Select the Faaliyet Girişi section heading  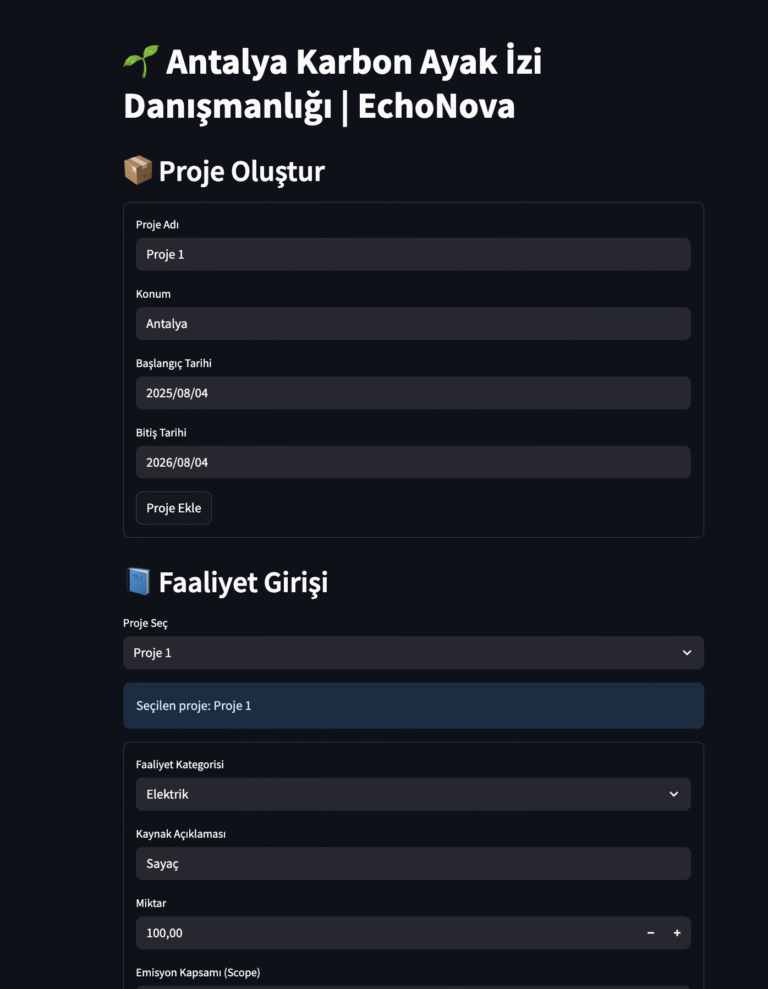pos(243,582)
